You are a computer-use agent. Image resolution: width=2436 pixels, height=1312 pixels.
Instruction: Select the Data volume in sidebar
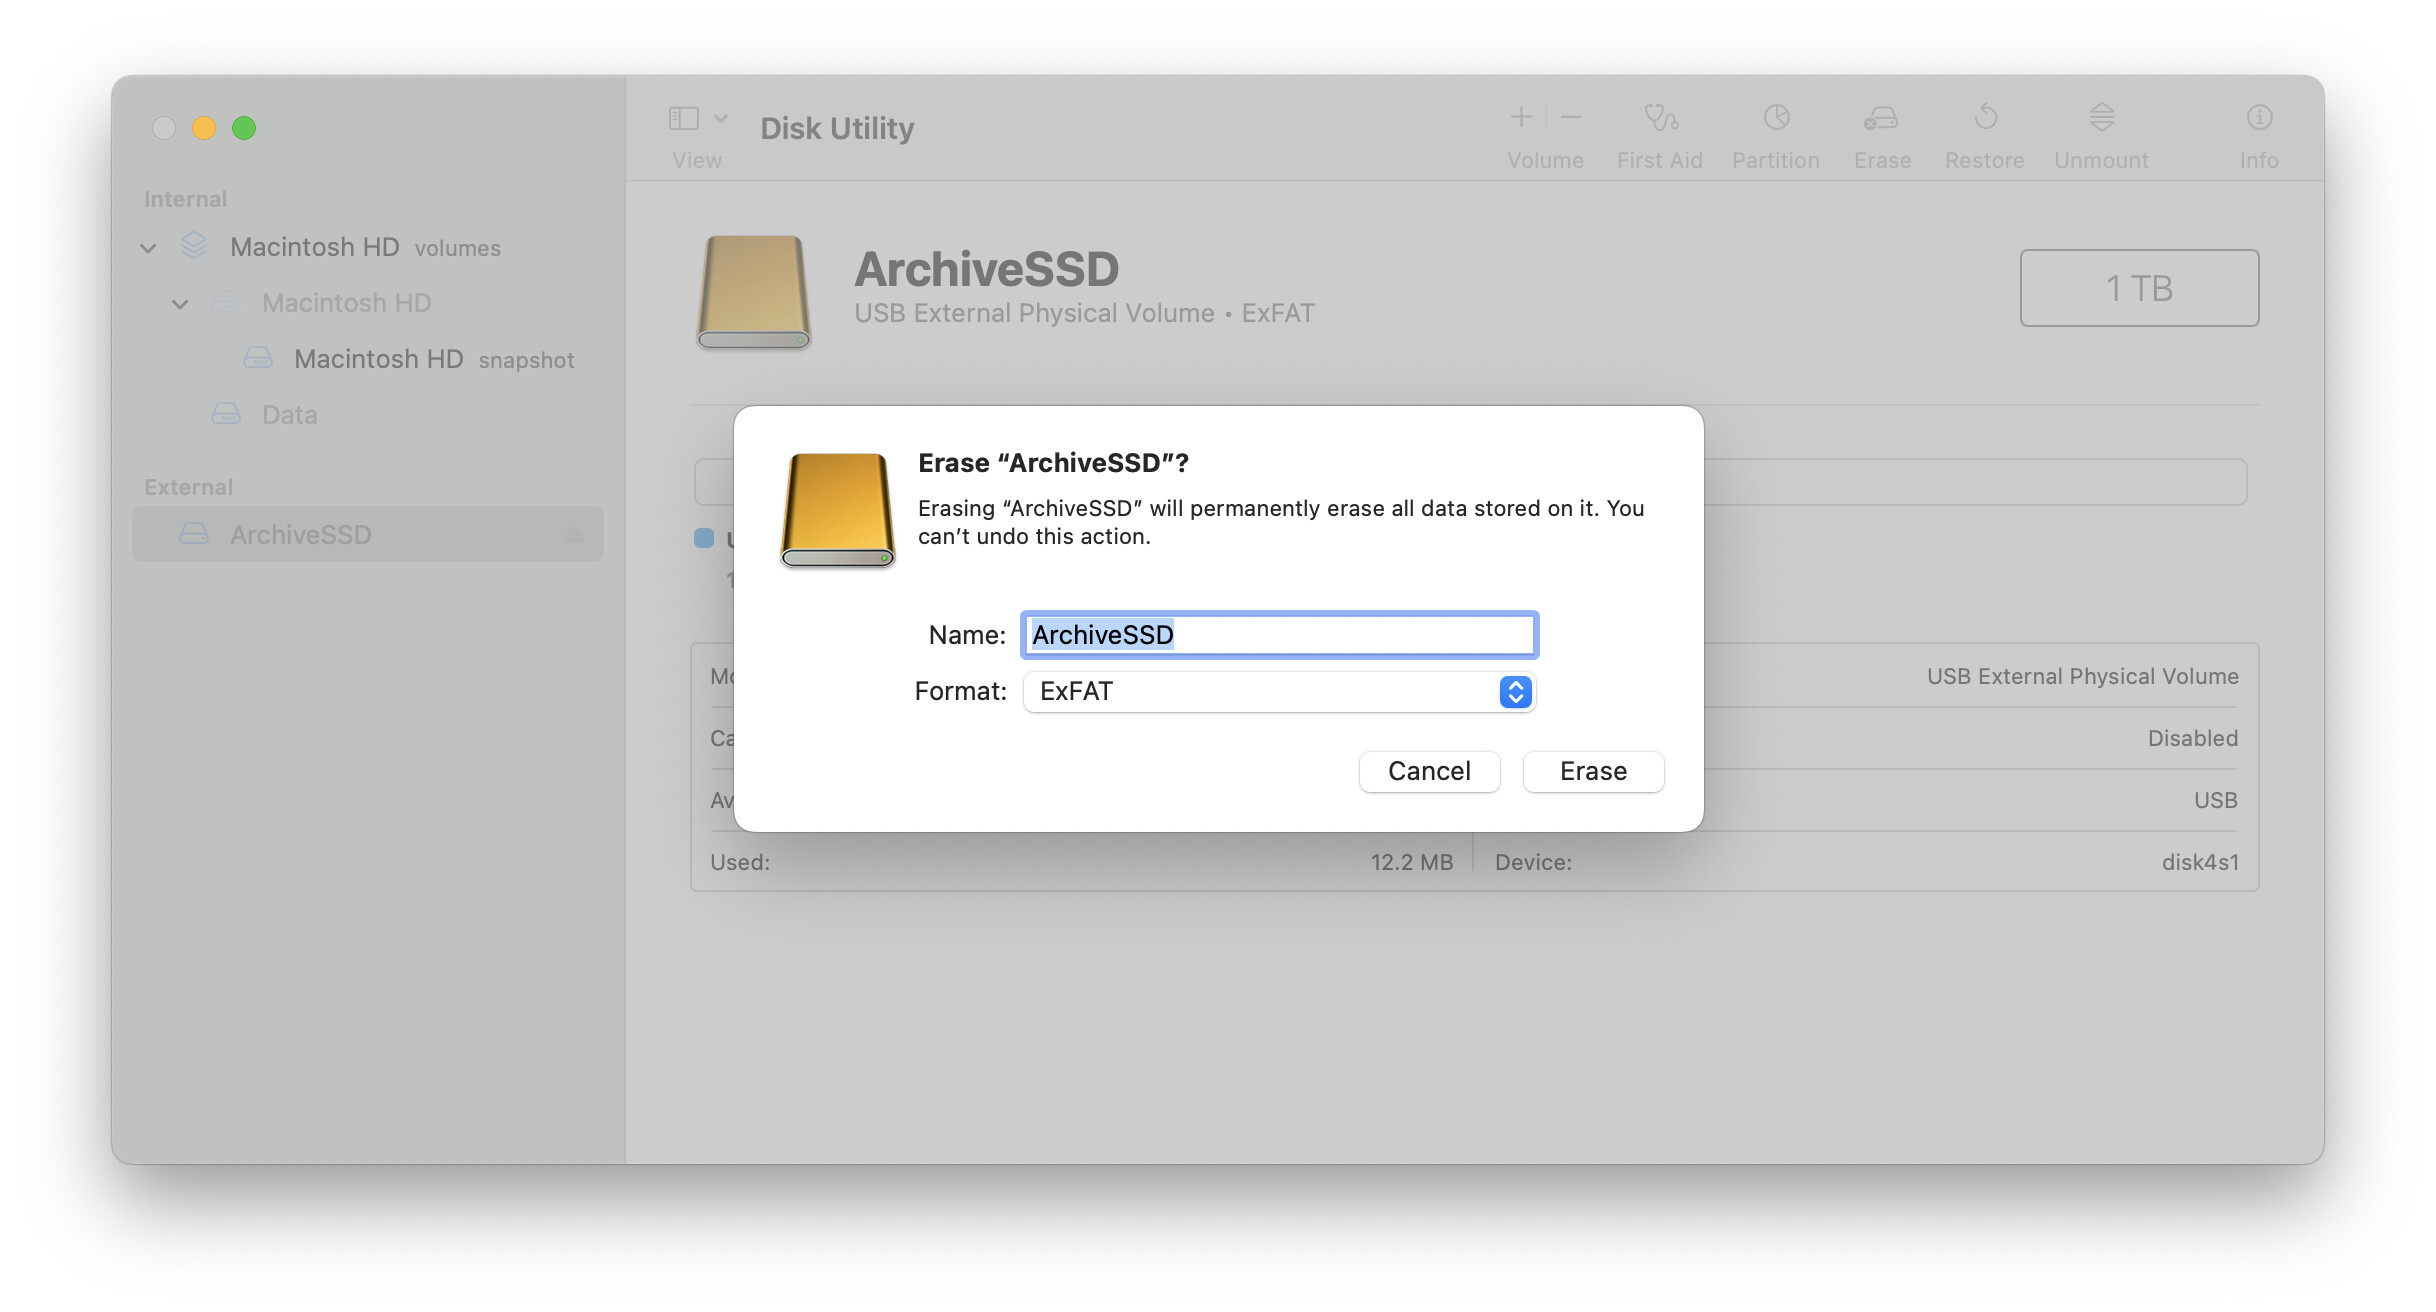(289, 415)
